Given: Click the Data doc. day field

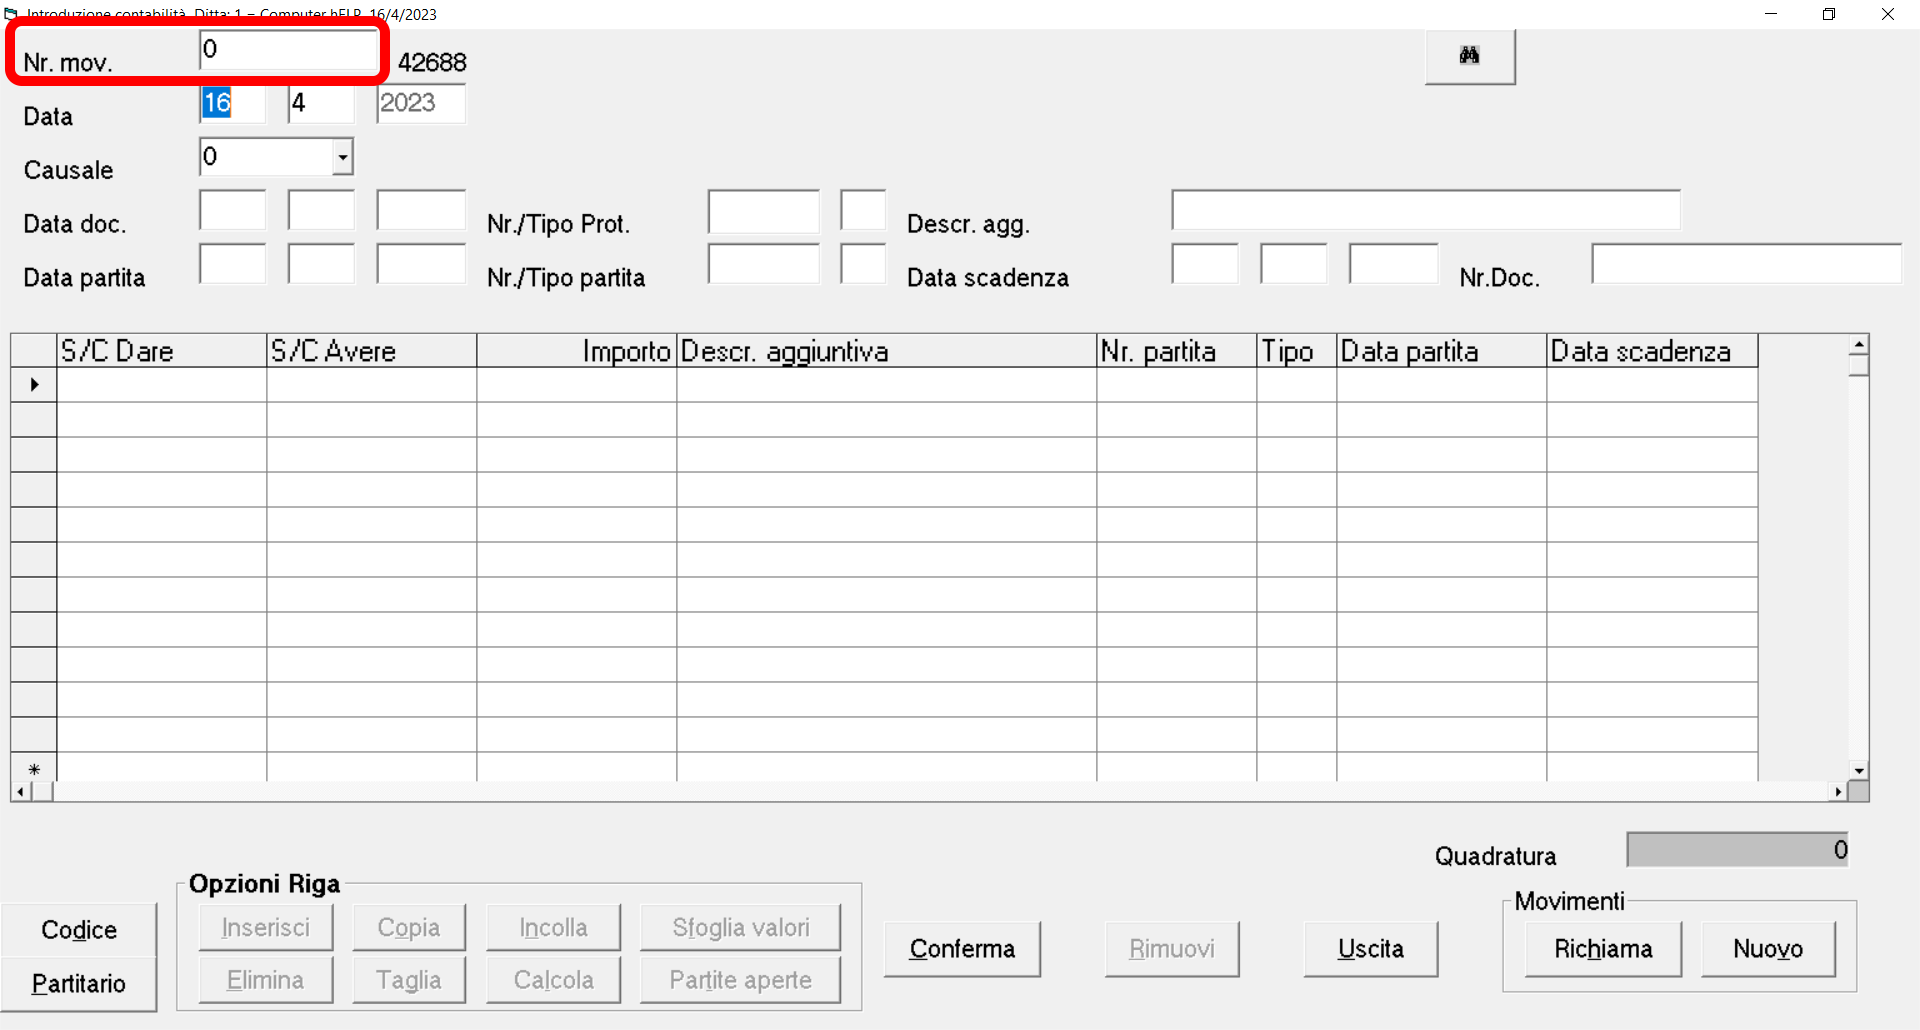Looking at the screenshot, I should click(232, 210).
